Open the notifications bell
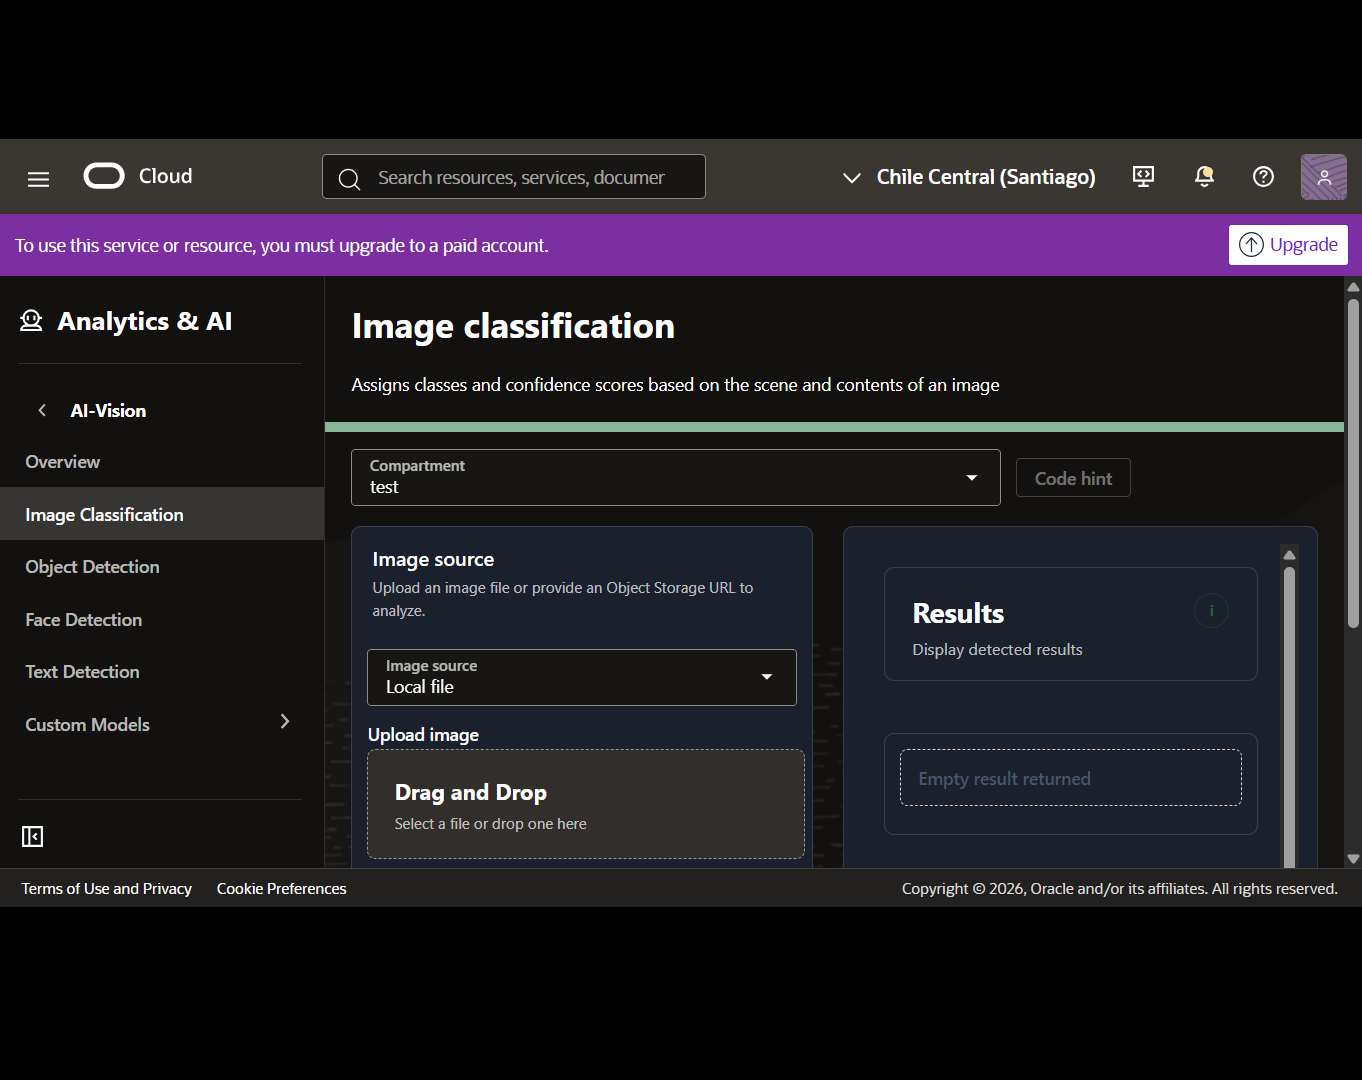The image size is (1362, 1080). click(1204, 177)
